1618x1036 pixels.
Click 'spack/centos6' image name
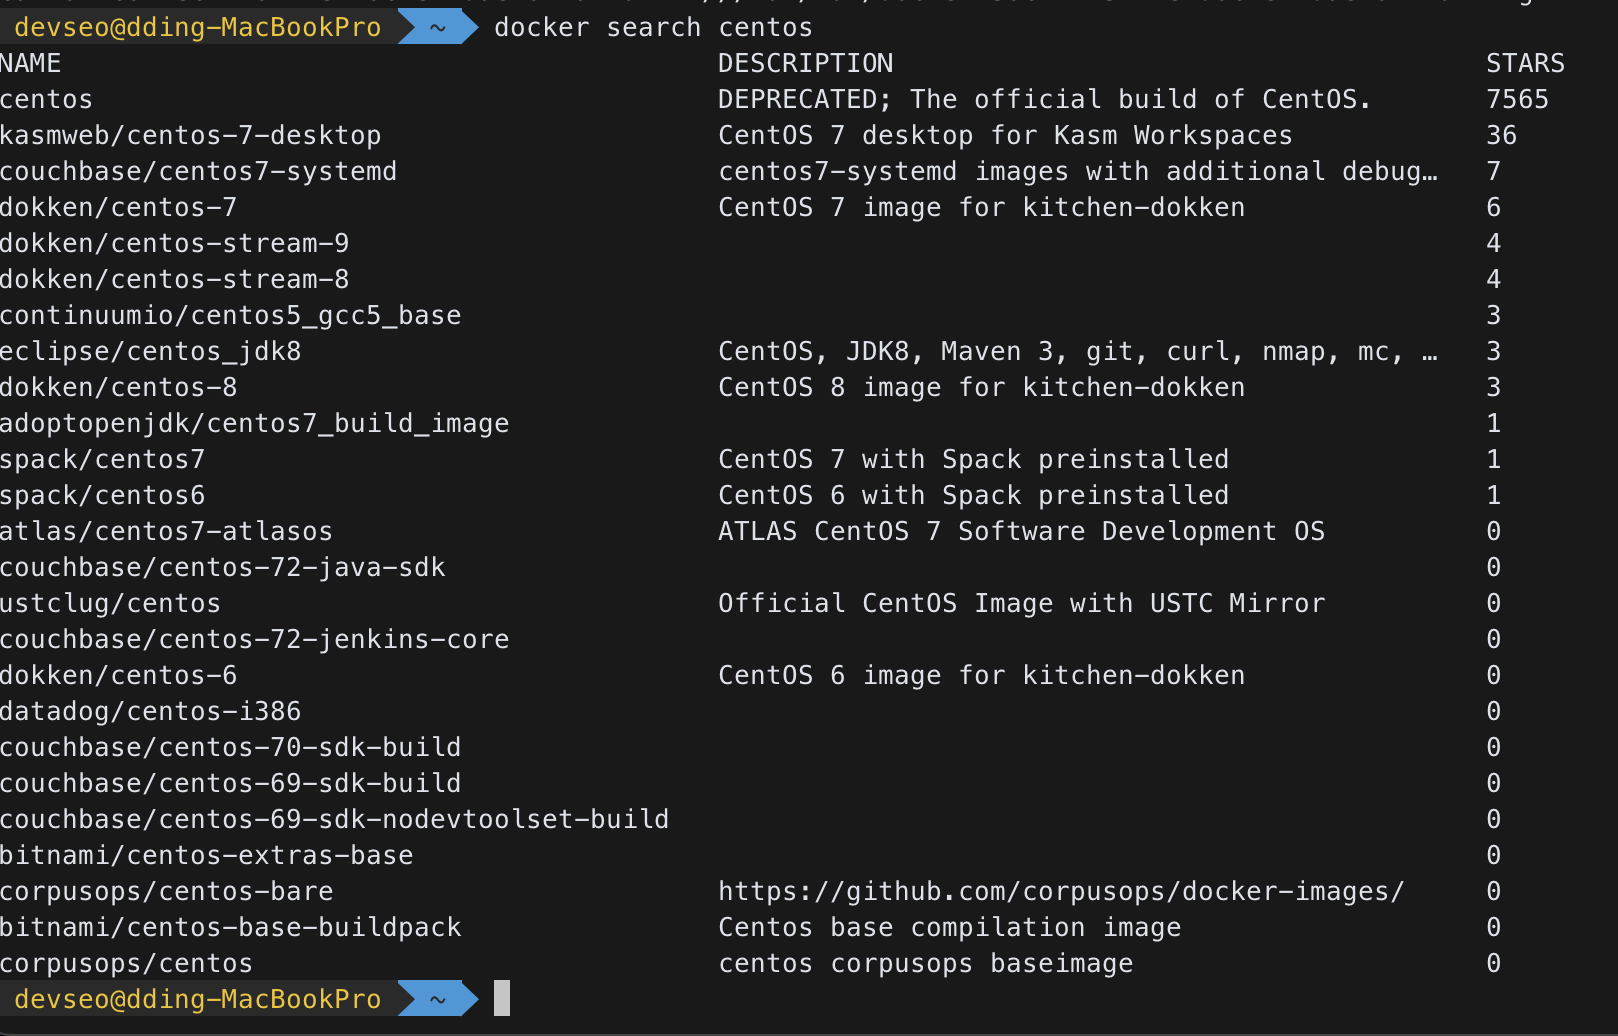pos(102,496)
